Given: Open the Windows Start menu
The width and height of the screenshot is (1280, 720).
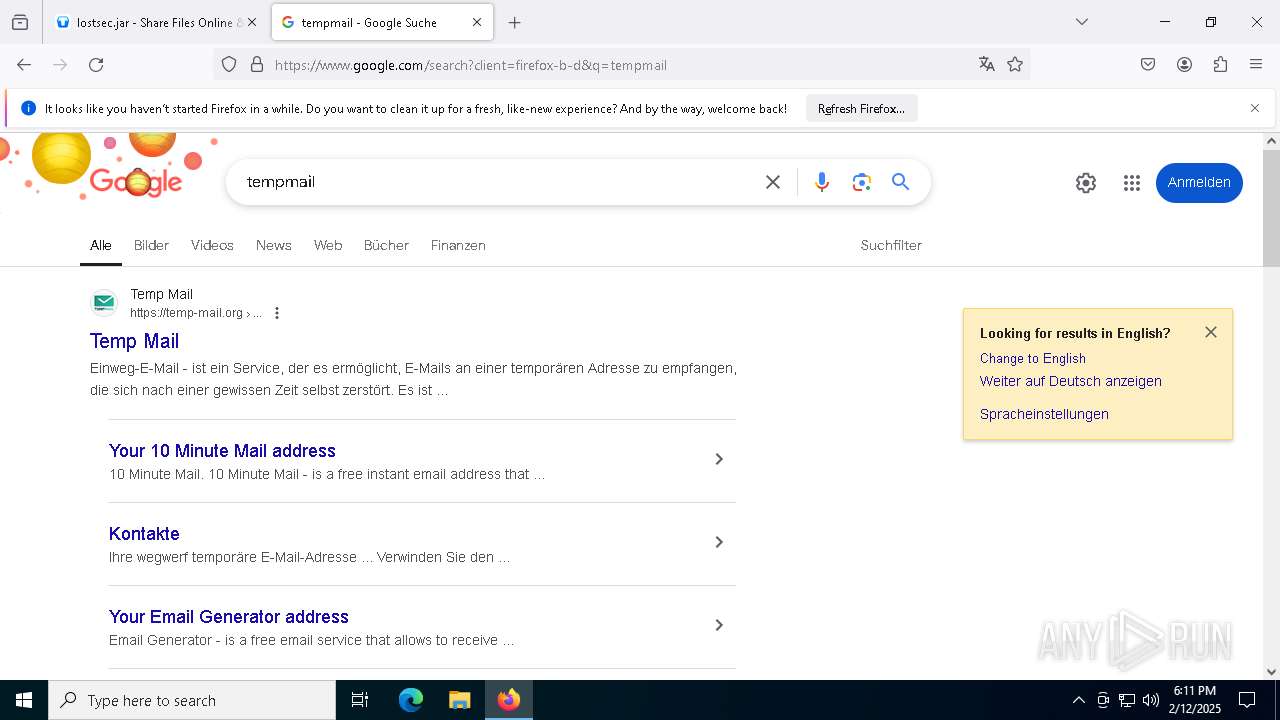Looking at the screenshot, I should point(24,700).
